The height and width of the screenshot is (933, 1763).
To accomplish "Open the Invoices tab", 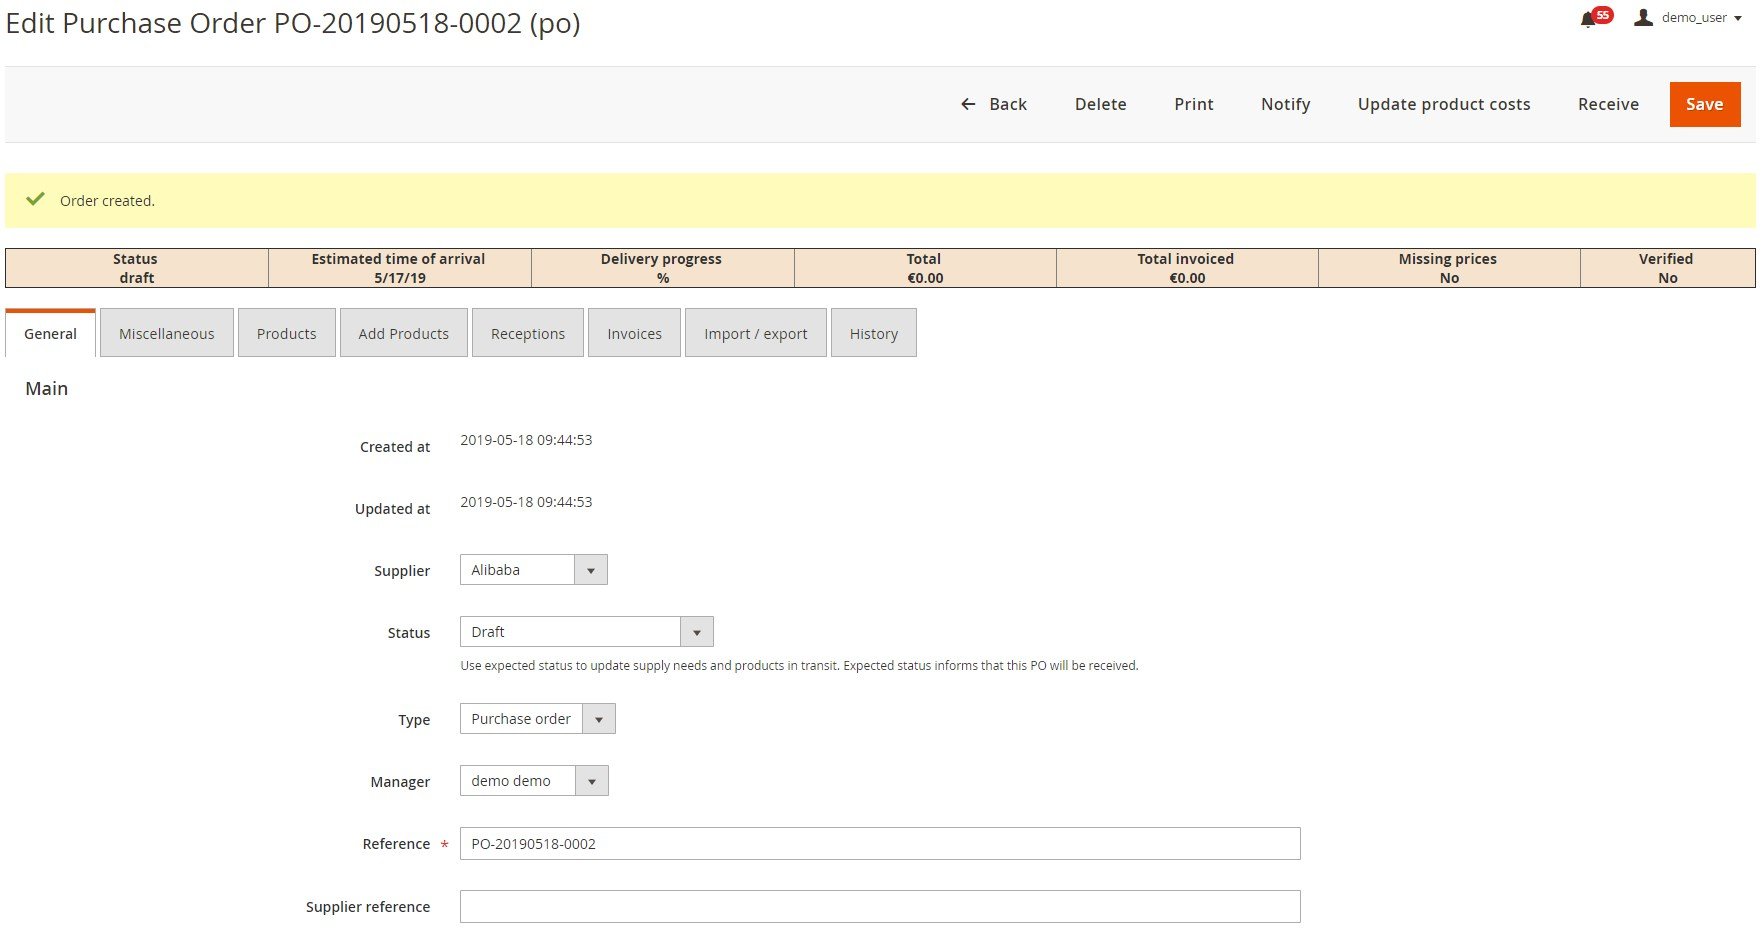I will tap(634, 333).
